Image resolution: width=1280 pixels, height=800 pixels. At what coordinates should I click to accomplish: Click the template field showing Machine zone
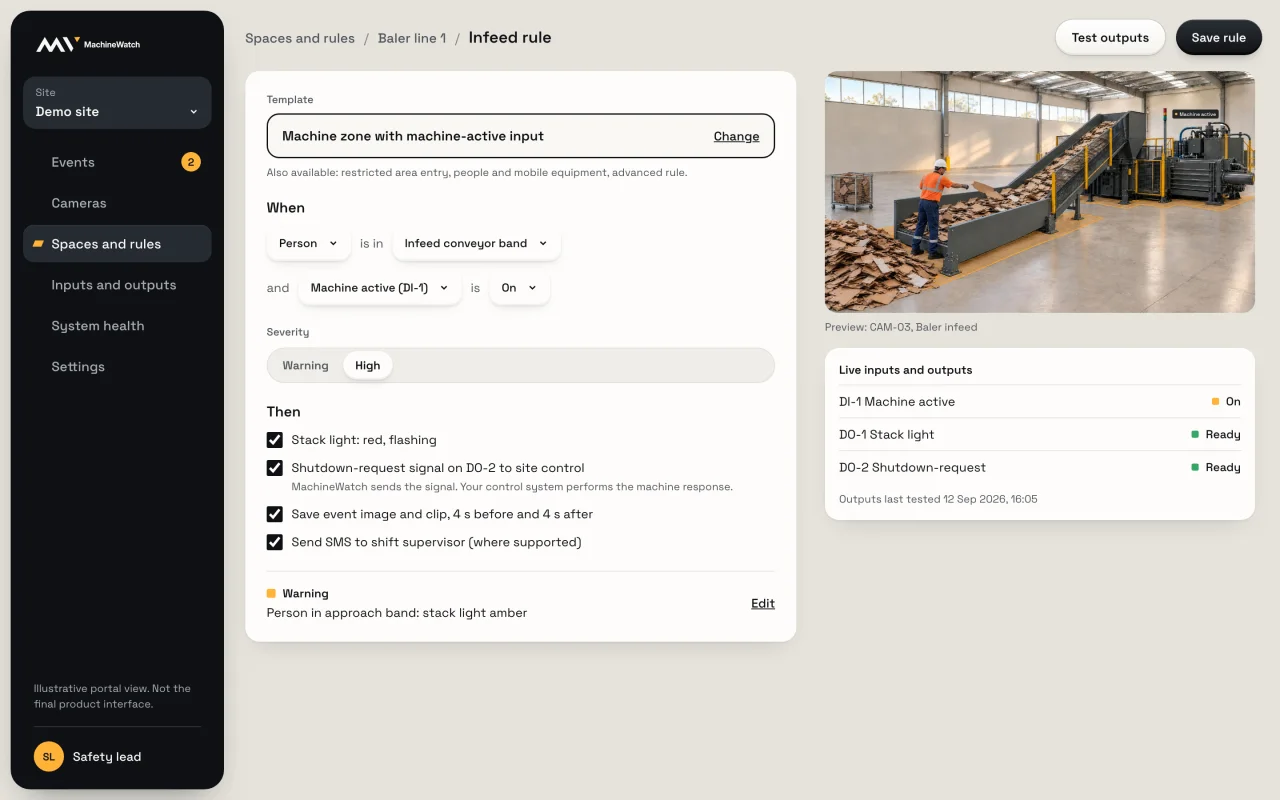(x=521, y=136)
